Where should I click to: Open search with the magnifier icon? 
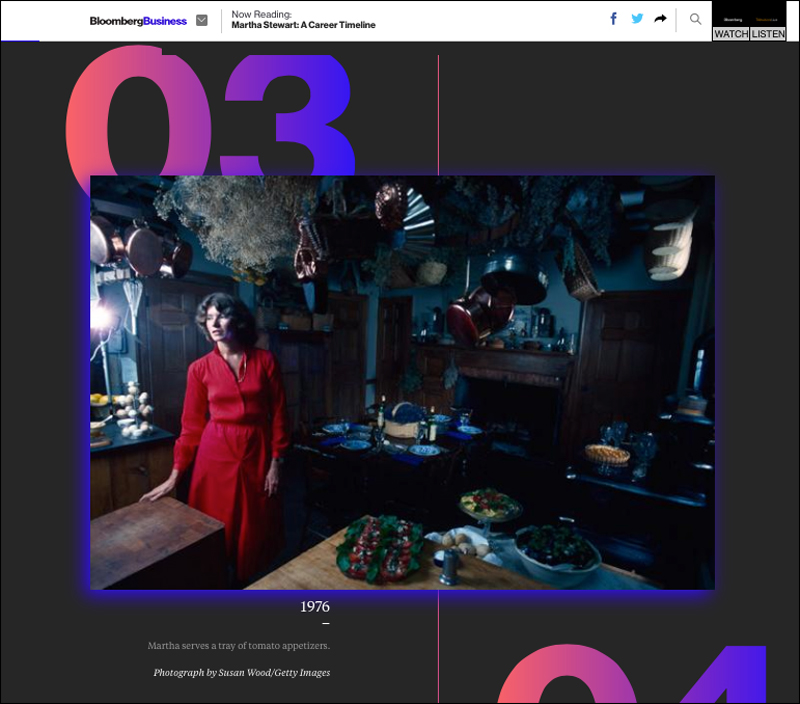click(696, 19)
